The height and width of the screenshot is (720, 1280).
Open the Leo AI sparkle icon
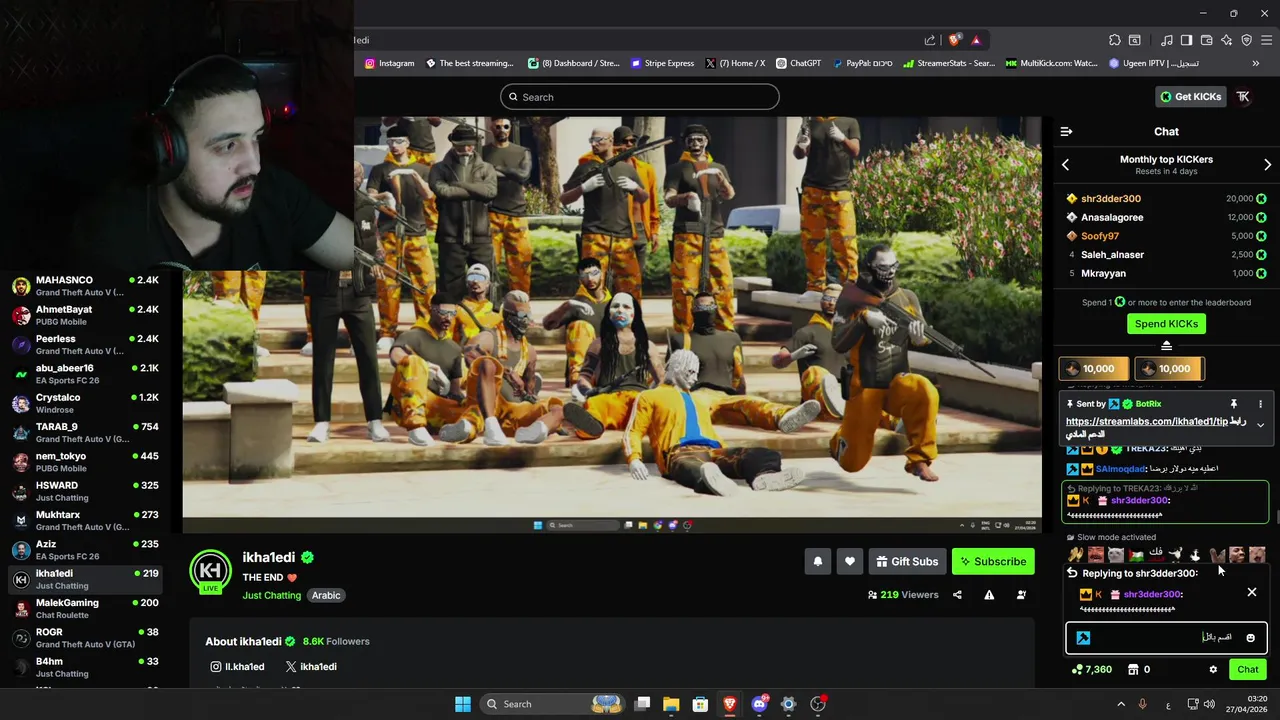1227,40
